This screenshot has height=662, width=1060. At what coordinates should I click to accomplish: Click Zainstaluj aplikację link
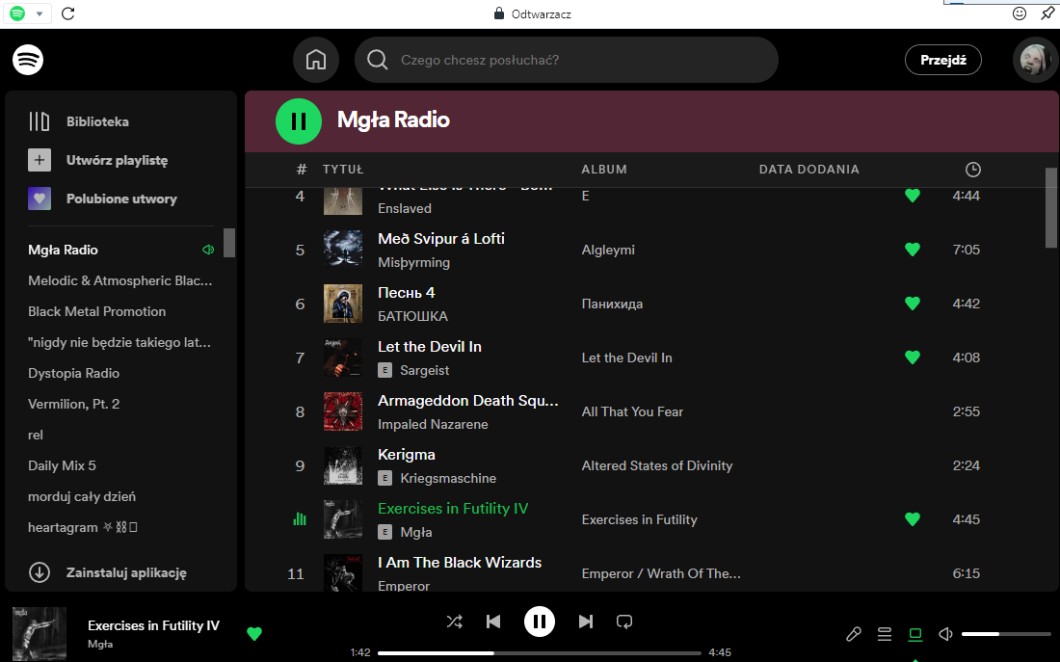click(x=126, y=573)
